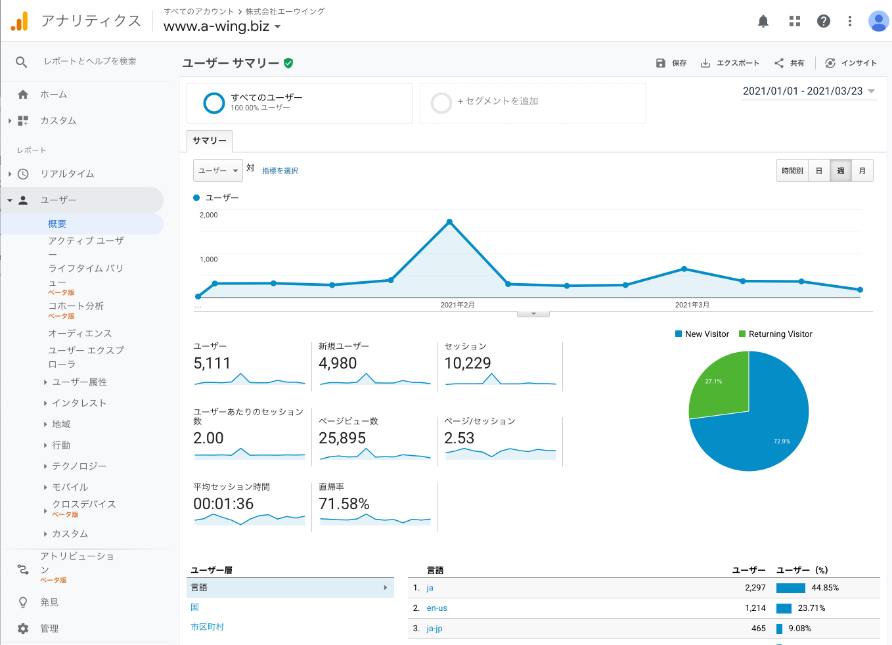
Task: Click the export download icon
Action: coord(706,63)
